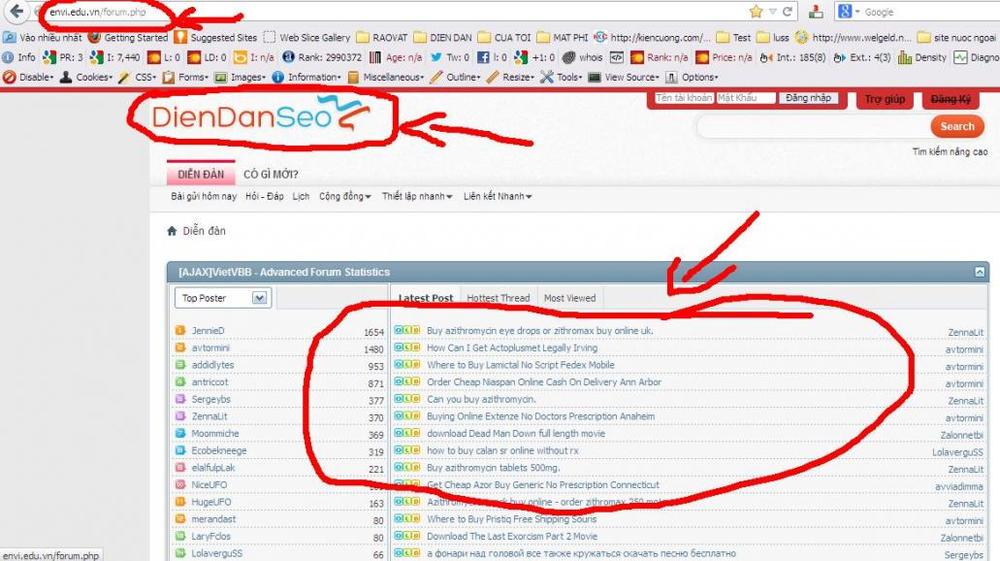Screen dimensions: 1000x561
Task: Select the Most Viewed tab
Action: (570, 298)
